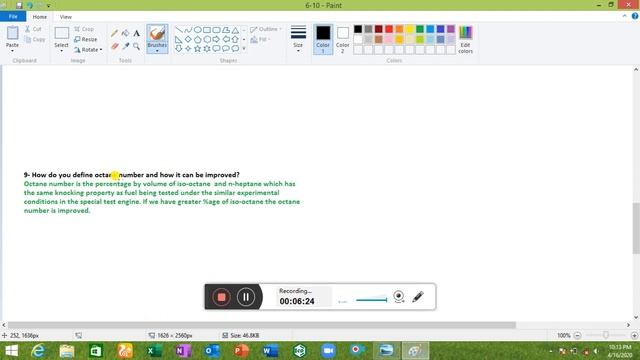Screen dimensions: 640x360
Task: Open the webcam settings on recorder
Action: tap(399, 297)
